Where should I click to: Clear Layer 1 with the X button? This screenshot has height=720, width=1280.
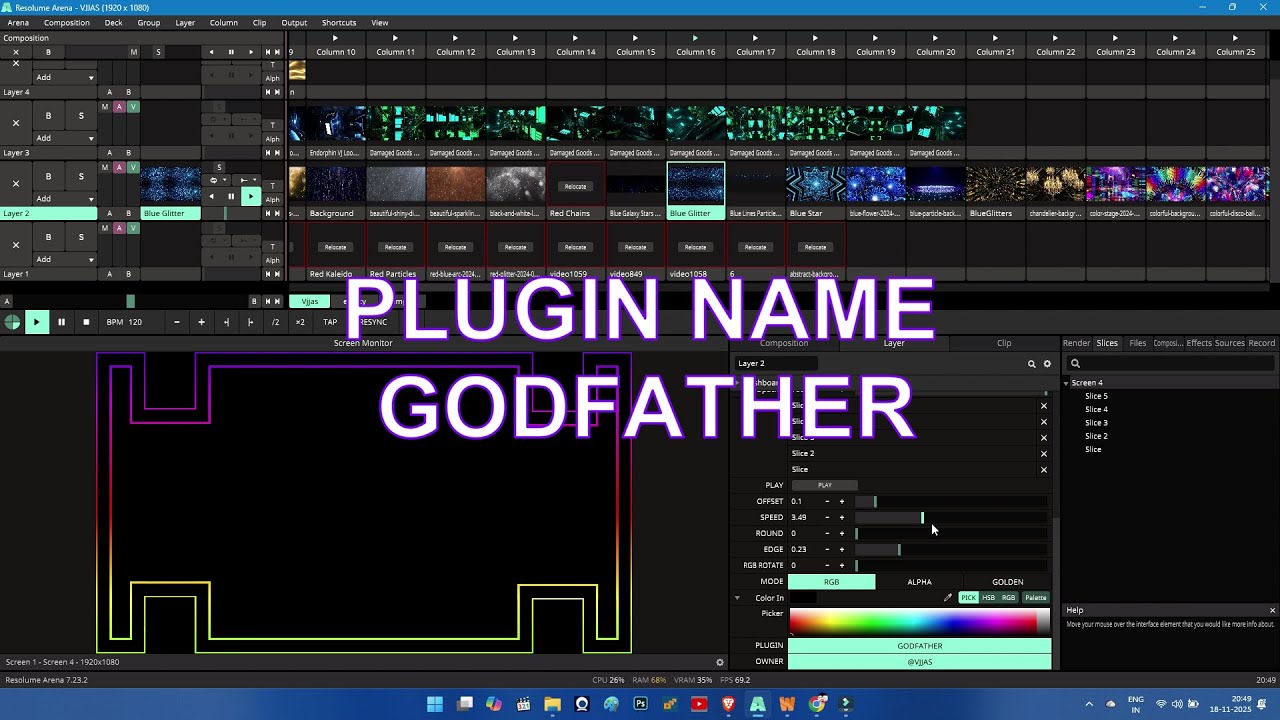pyautogui.click(x=16, y=244)
